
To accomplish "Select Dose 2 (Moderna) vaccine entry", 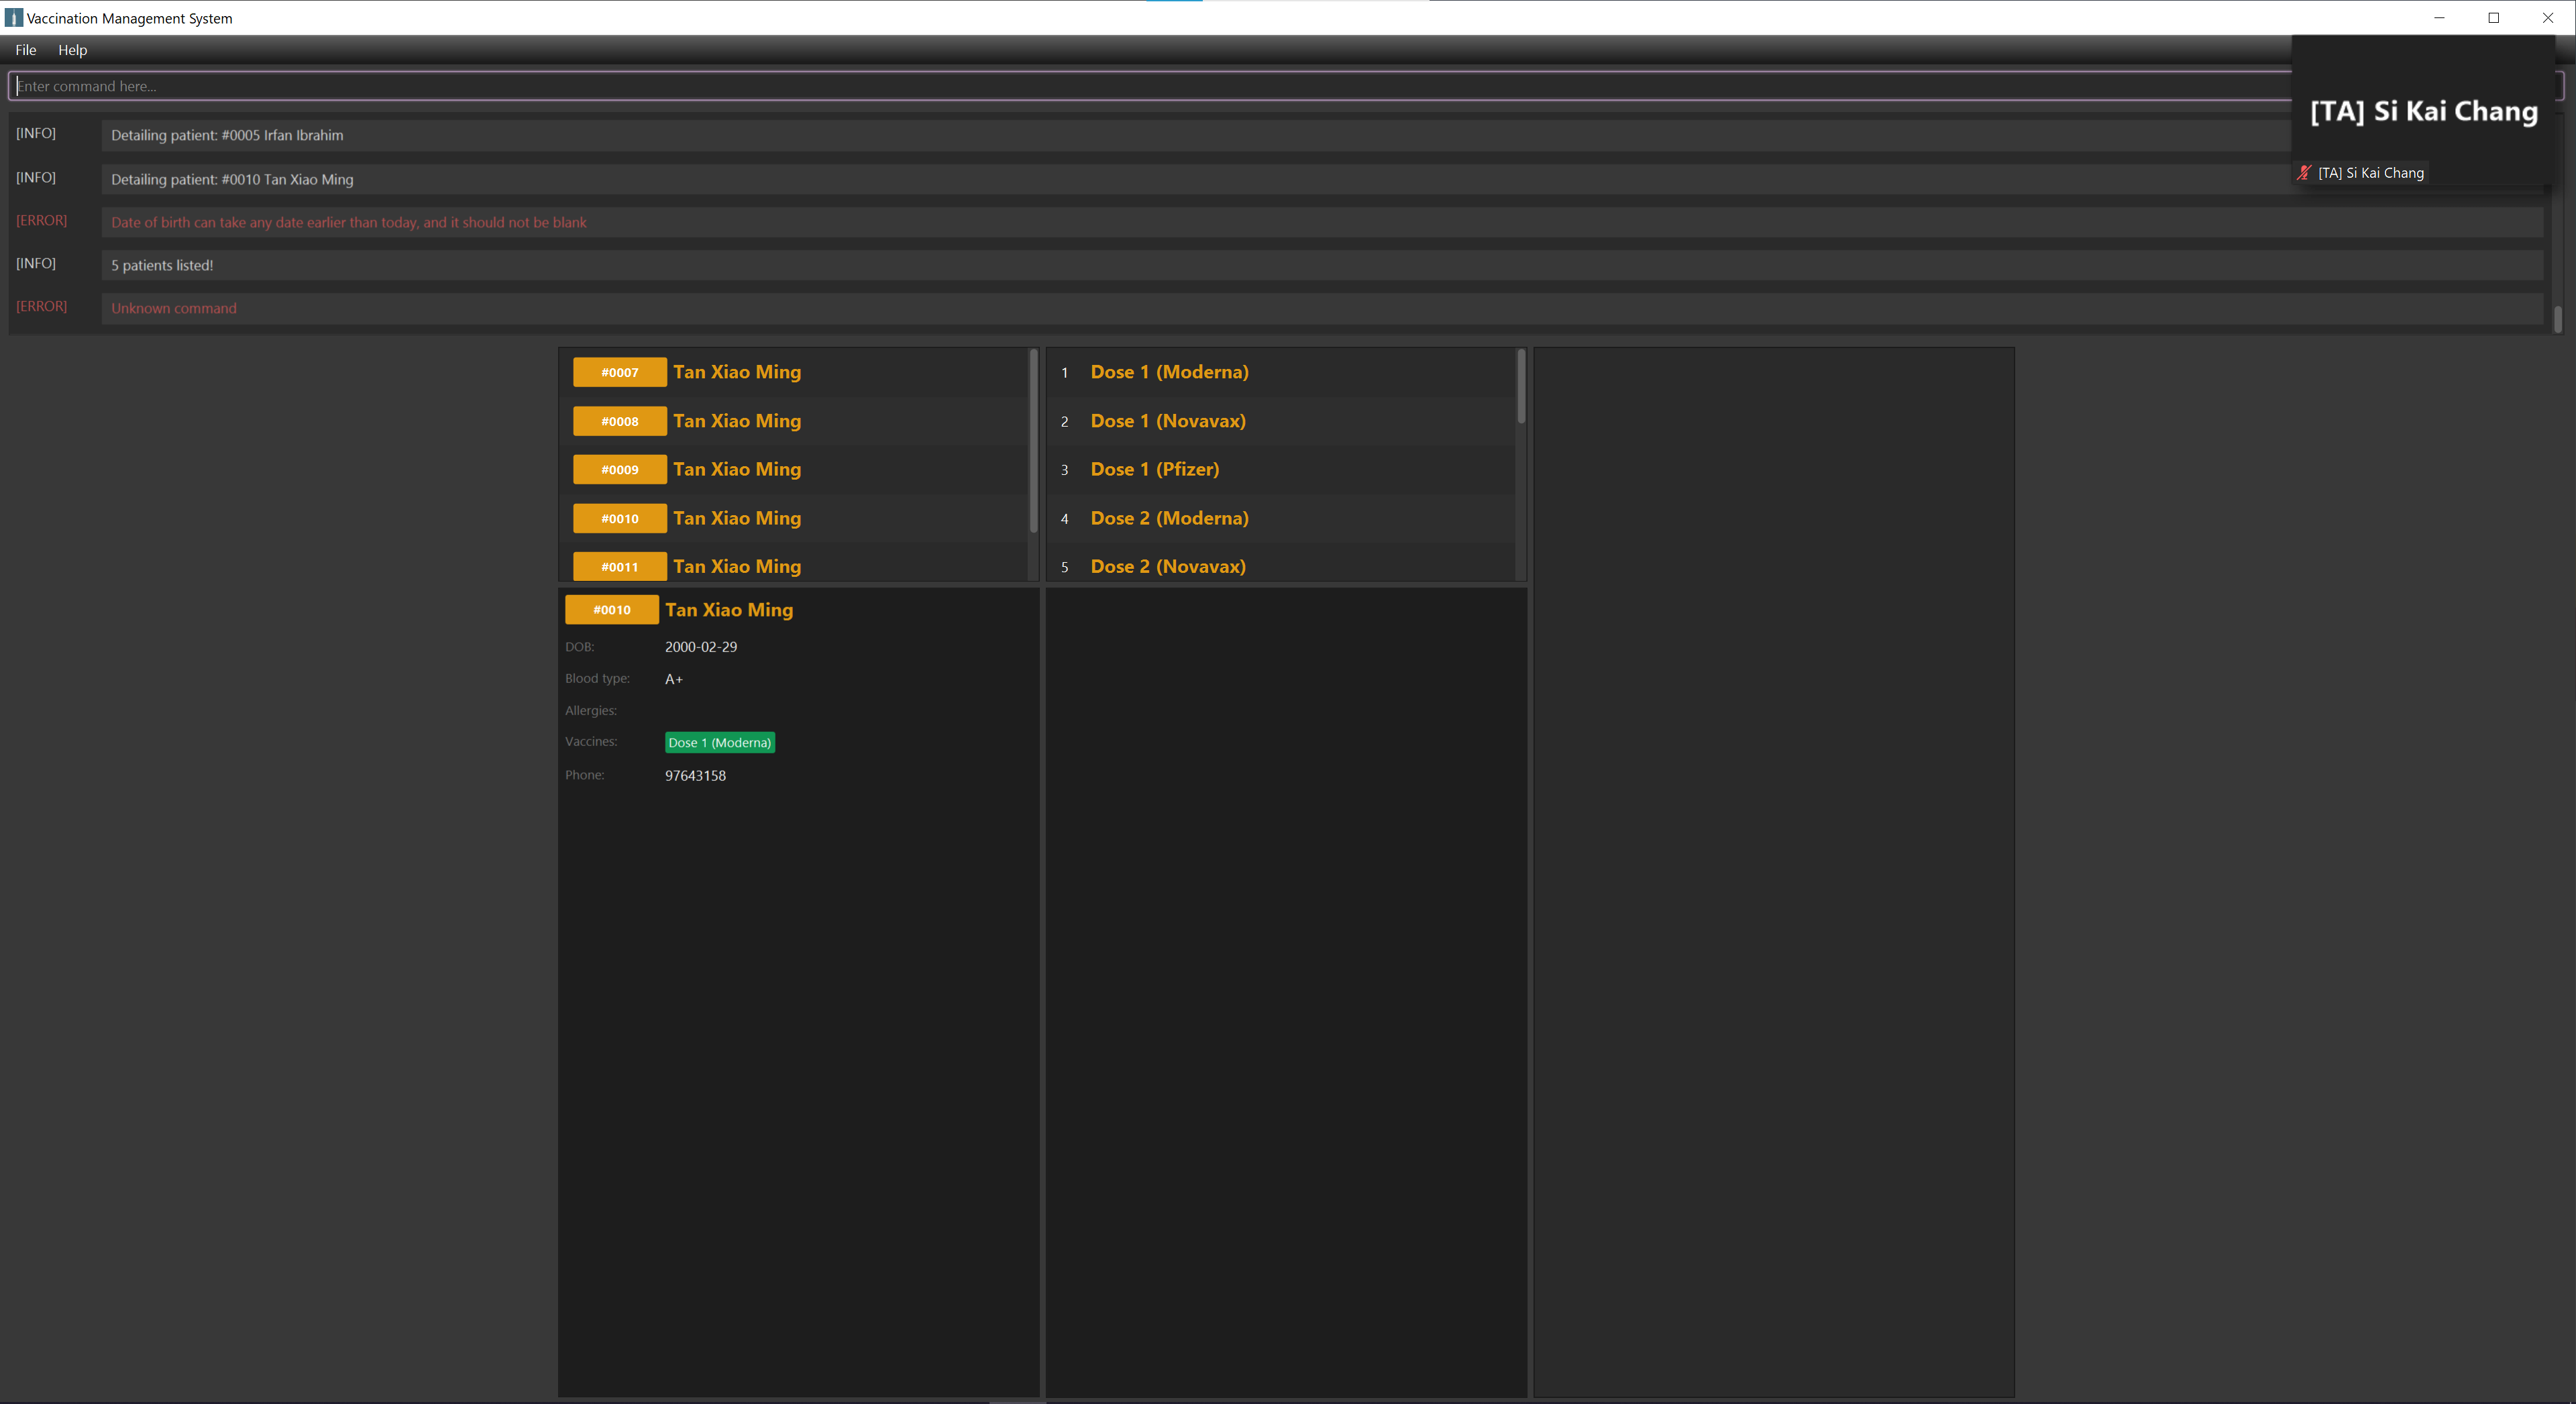I will click(x=1169, y=518).
